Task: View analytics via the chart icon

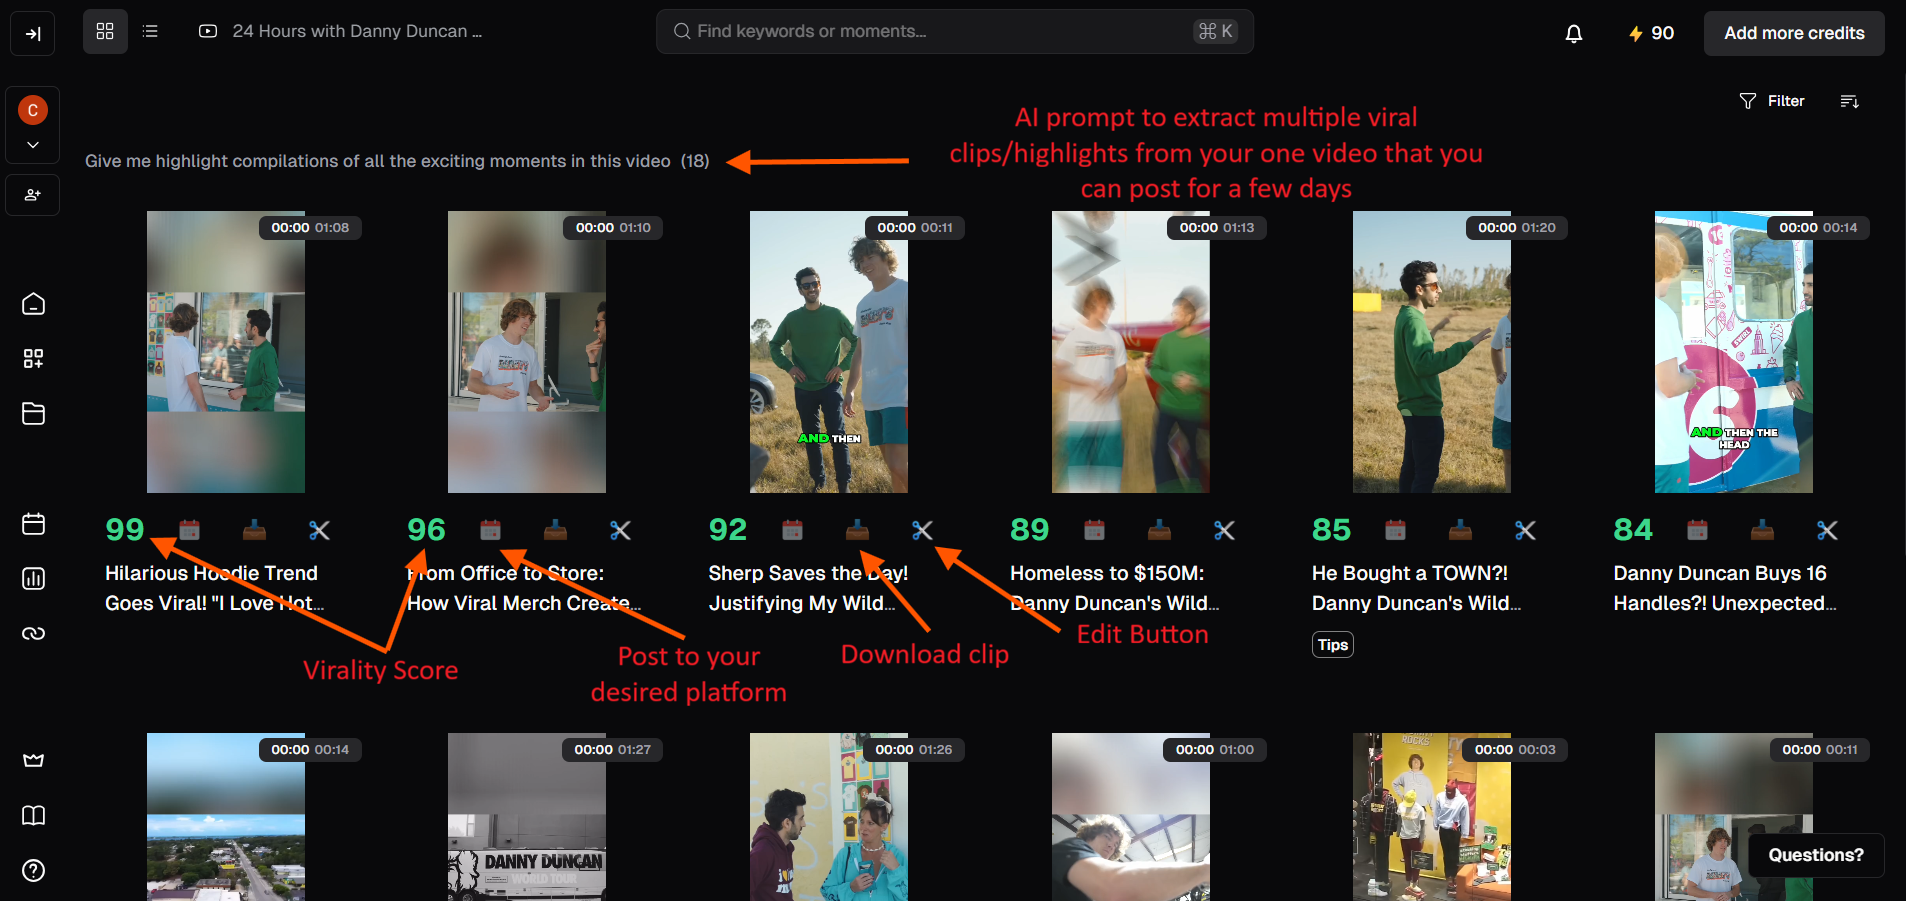Action: [33, 578]
